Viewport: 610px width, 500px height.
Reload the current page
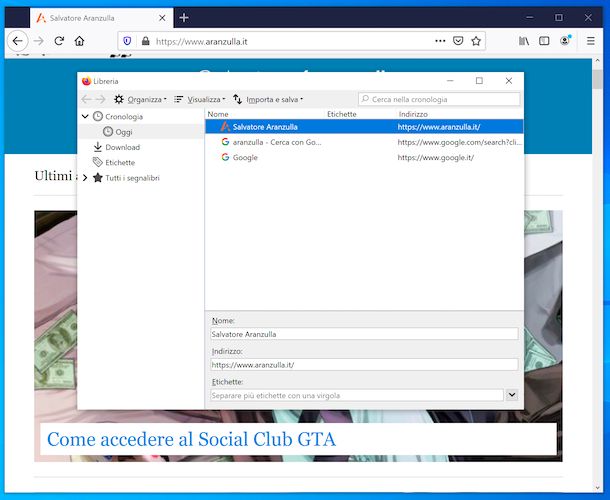[x=59, y=41]
